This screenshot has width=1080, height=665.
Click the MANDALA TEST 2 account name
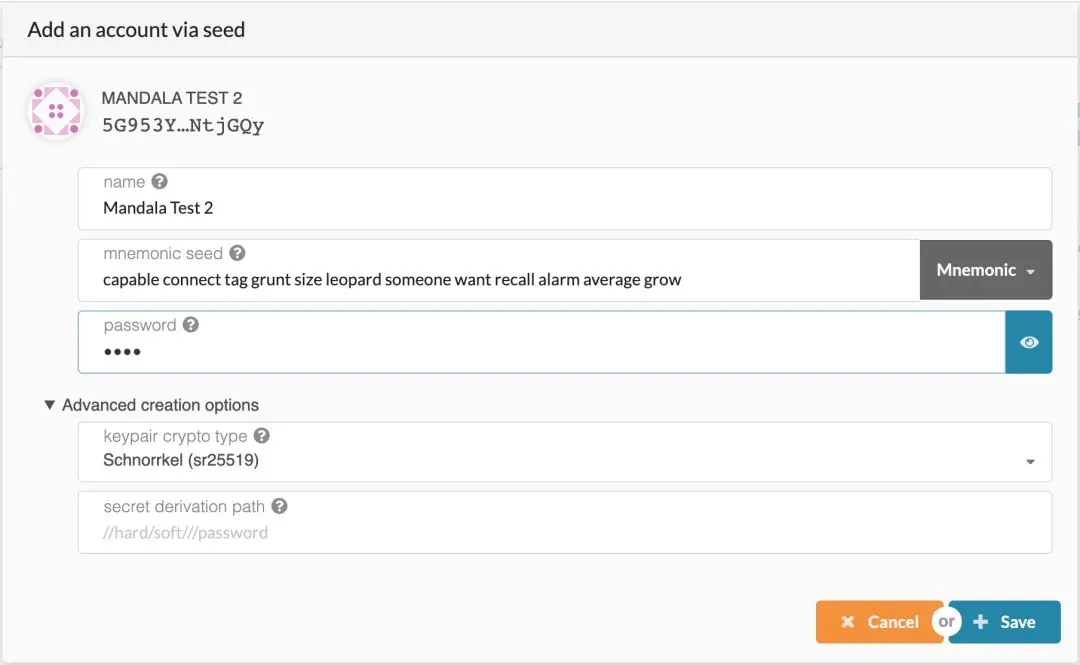click(x=172, y=98)
